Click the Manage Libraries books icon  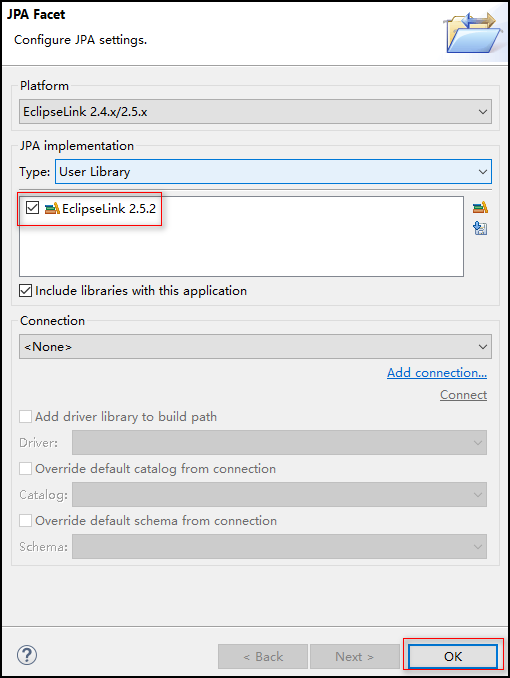[x=480, y=208]
